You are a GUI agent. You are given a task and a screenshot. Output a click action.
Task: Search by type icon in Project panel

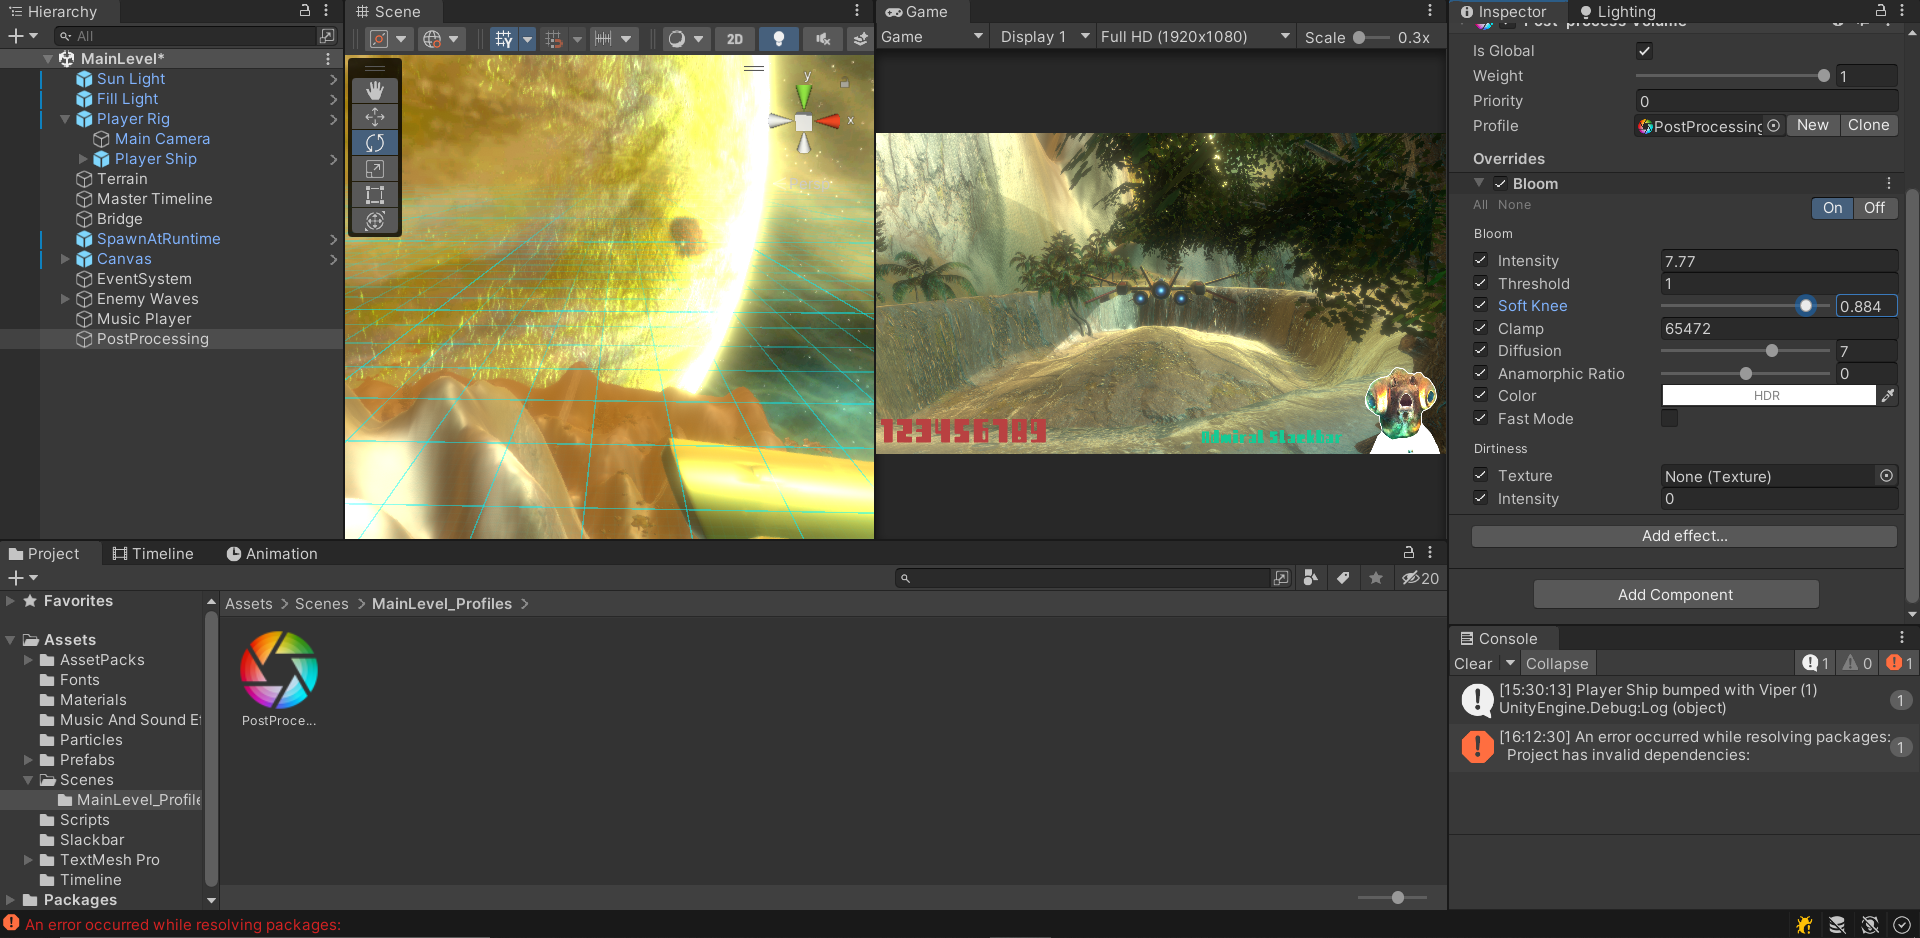click(1310, 578)
